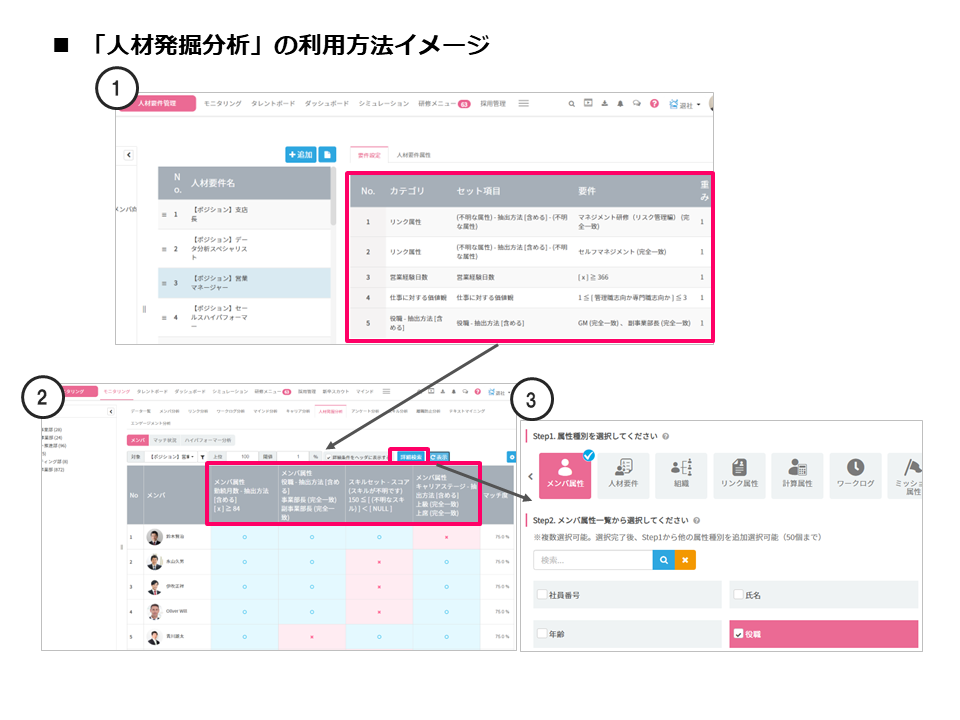
Task: Select 【ポジション】支店長 row in list
Action: pos(244,214)
